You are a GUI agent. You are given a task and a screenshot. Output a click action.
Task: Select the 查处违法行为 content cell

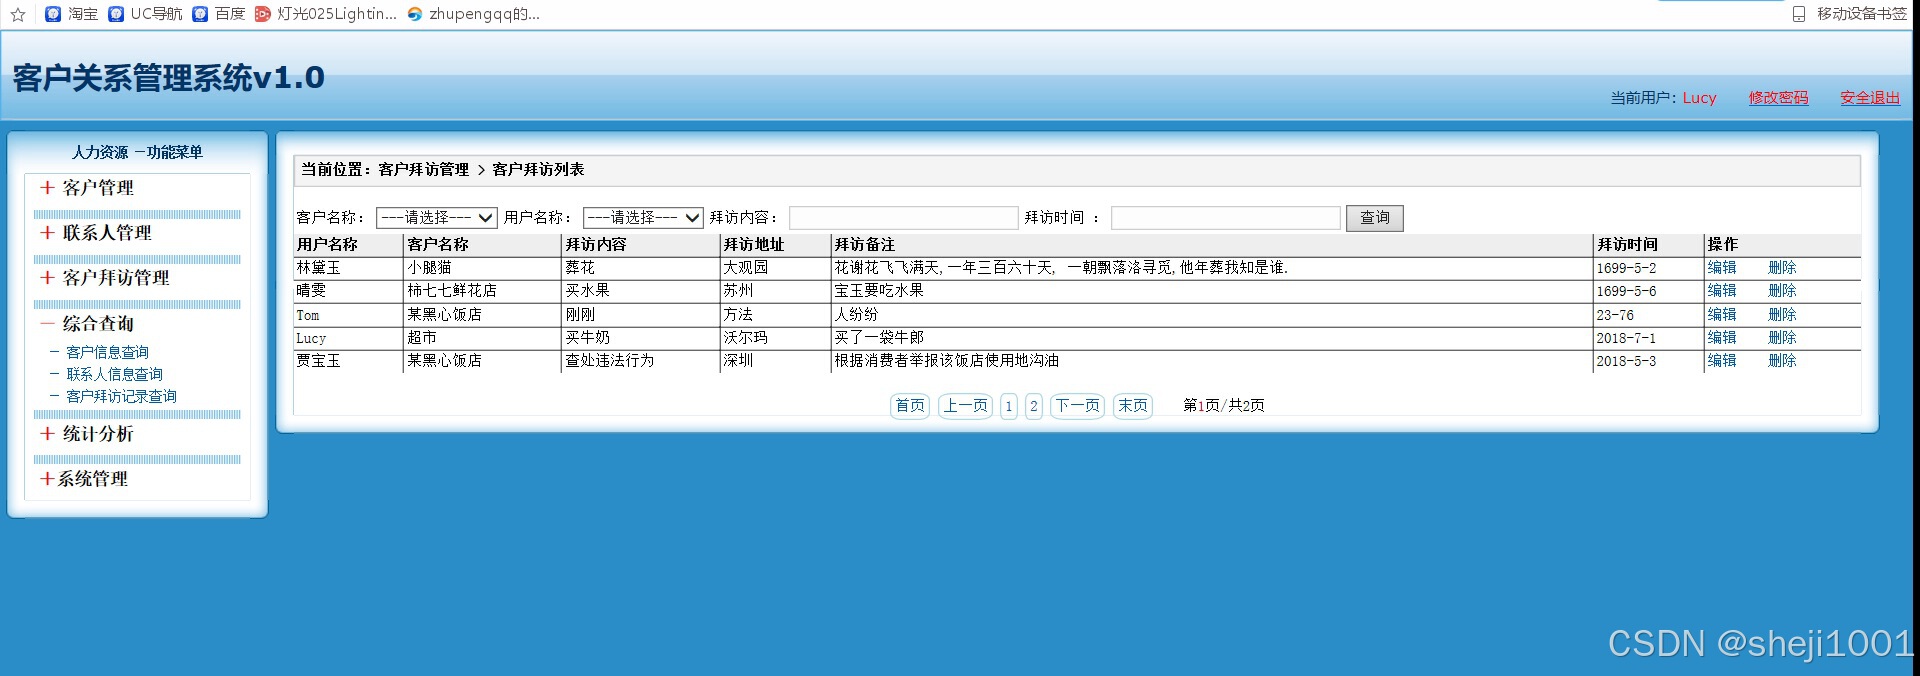pos(641,361)
